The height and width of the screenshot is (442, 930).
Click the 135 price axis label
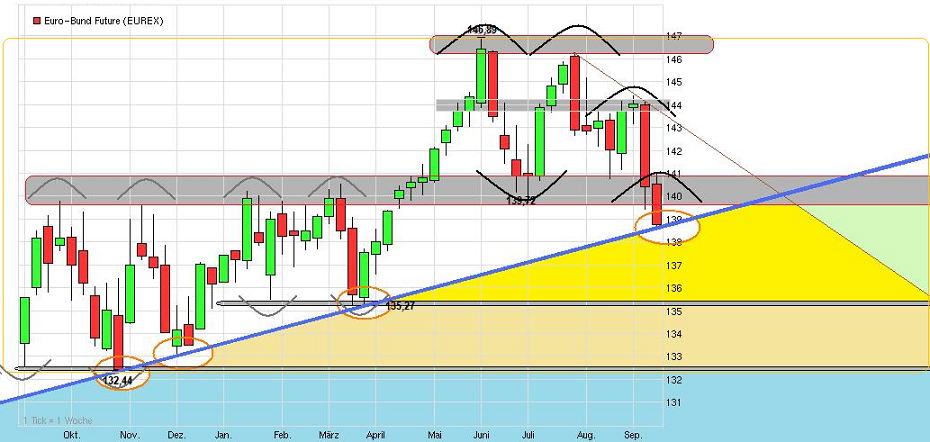coord(675,311)
